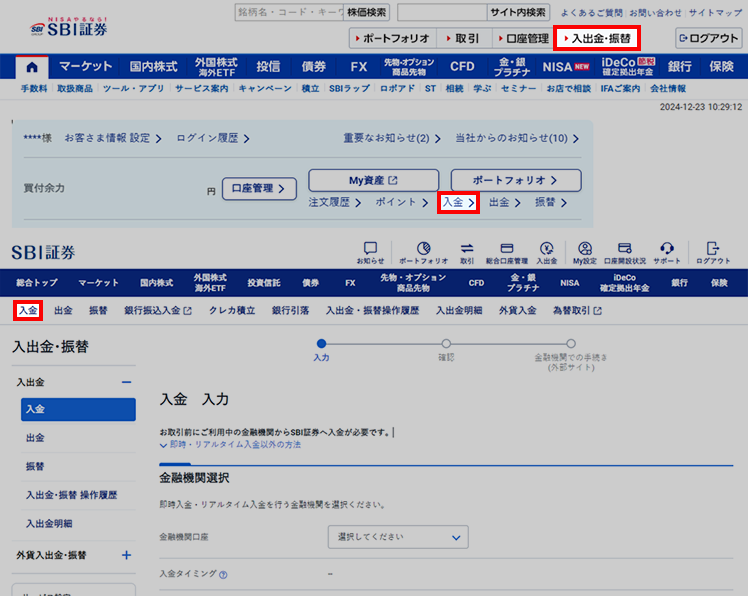Click the 入金タイミング help question icon
The width and height of the screenshot is (748, 596).
(x=223, y=575)
